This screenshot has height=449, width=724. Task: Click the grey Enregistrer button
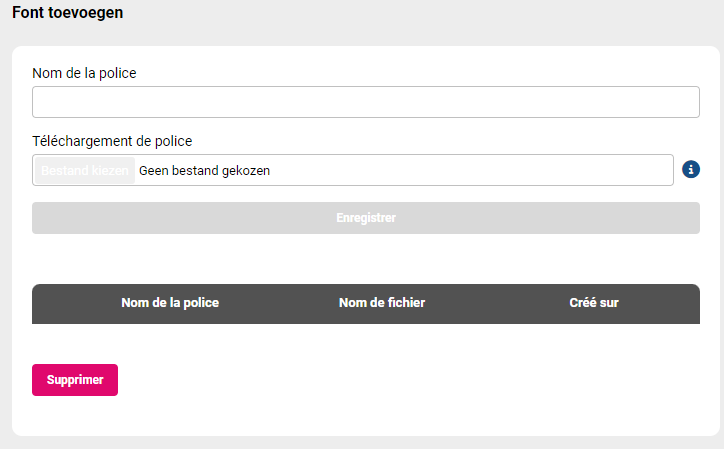point(366,218)
